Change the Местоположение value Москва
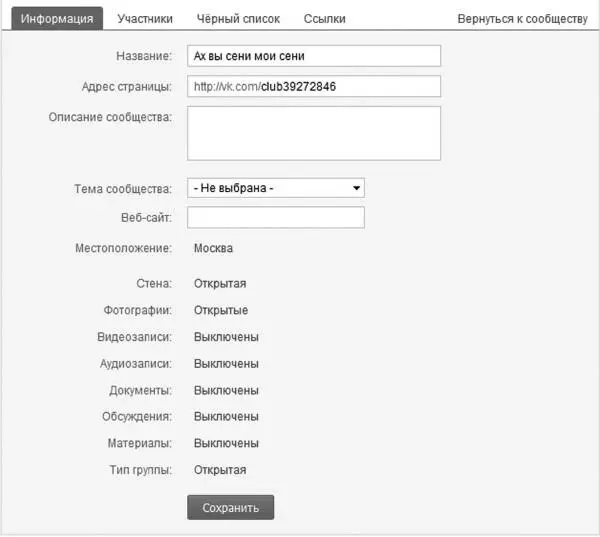 (213, 248)
